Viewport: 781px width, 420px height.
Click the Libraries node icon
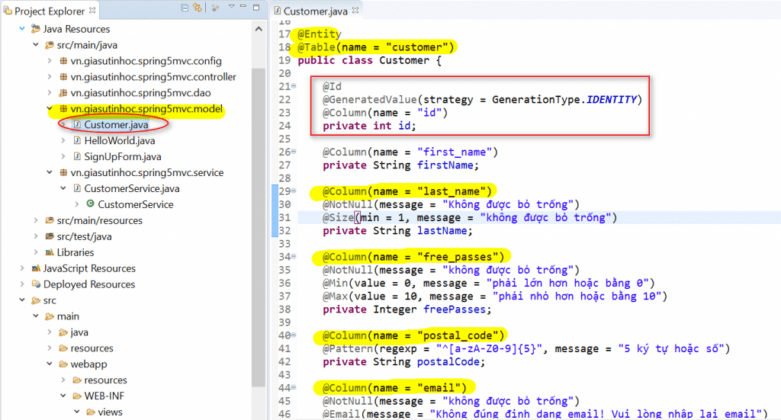click(x=47, y=253)
